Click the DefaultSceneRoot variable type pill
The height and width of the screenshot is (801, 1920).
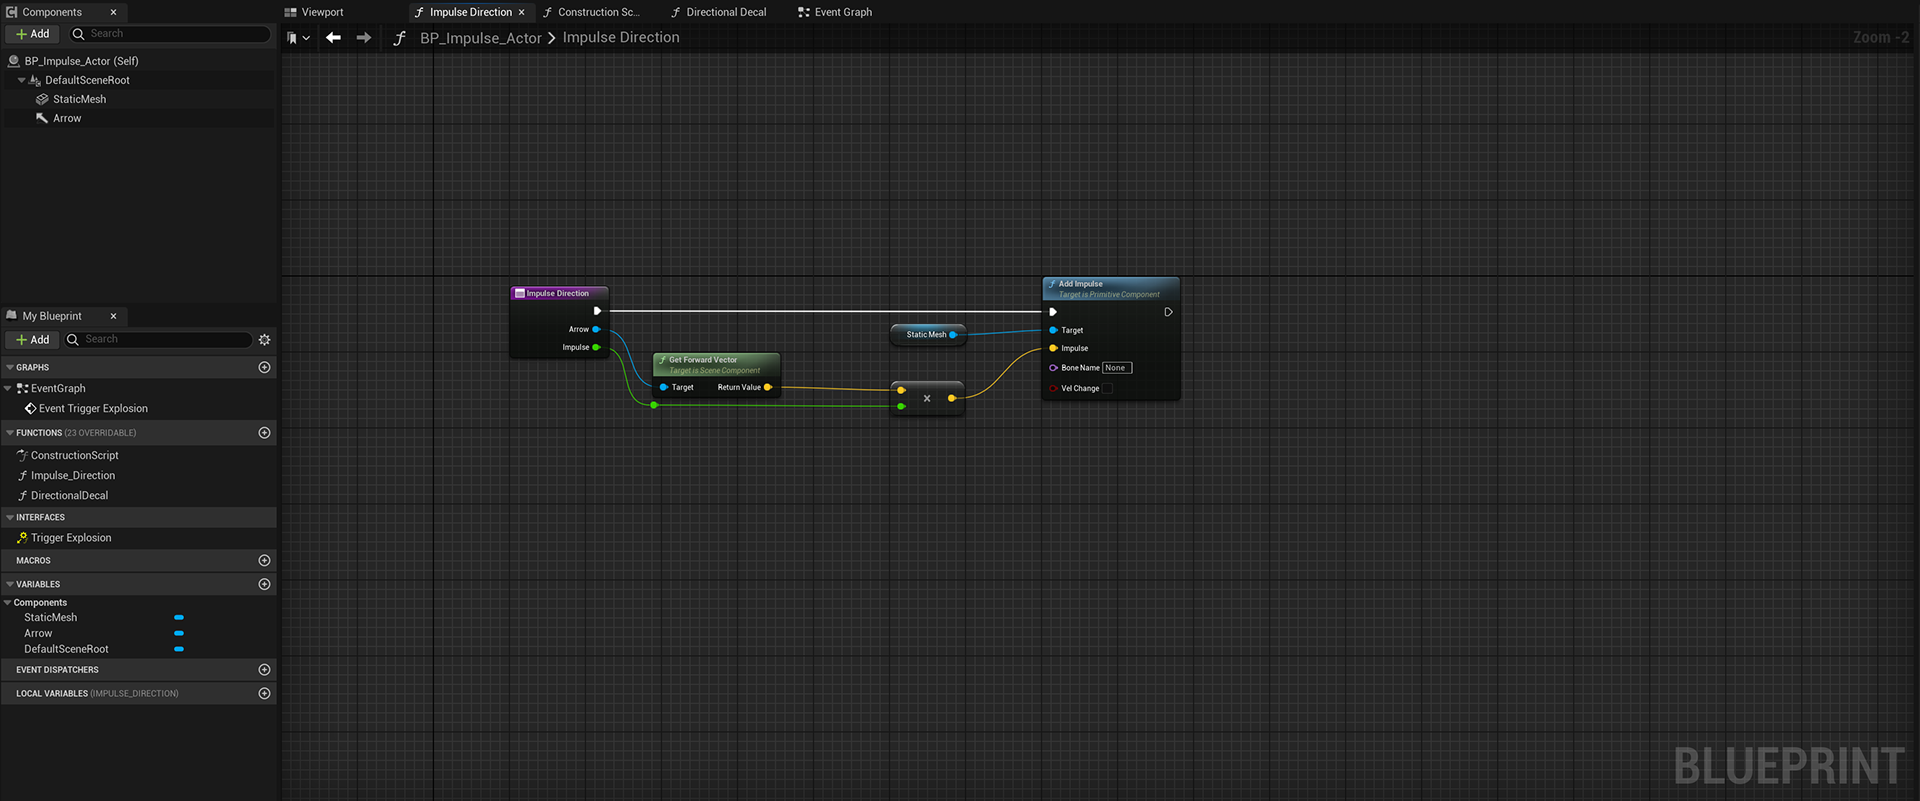(x=179, y=649)
